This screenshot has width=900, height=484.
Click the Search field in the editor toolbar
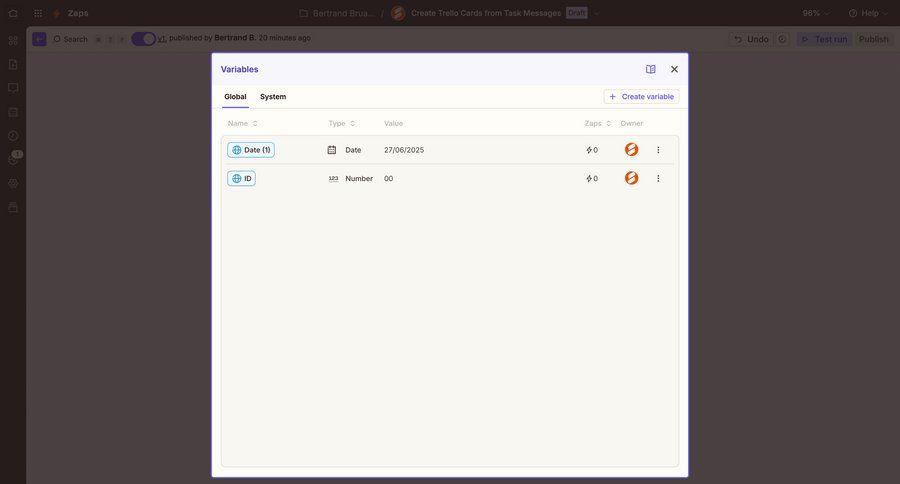pos(71,39)
